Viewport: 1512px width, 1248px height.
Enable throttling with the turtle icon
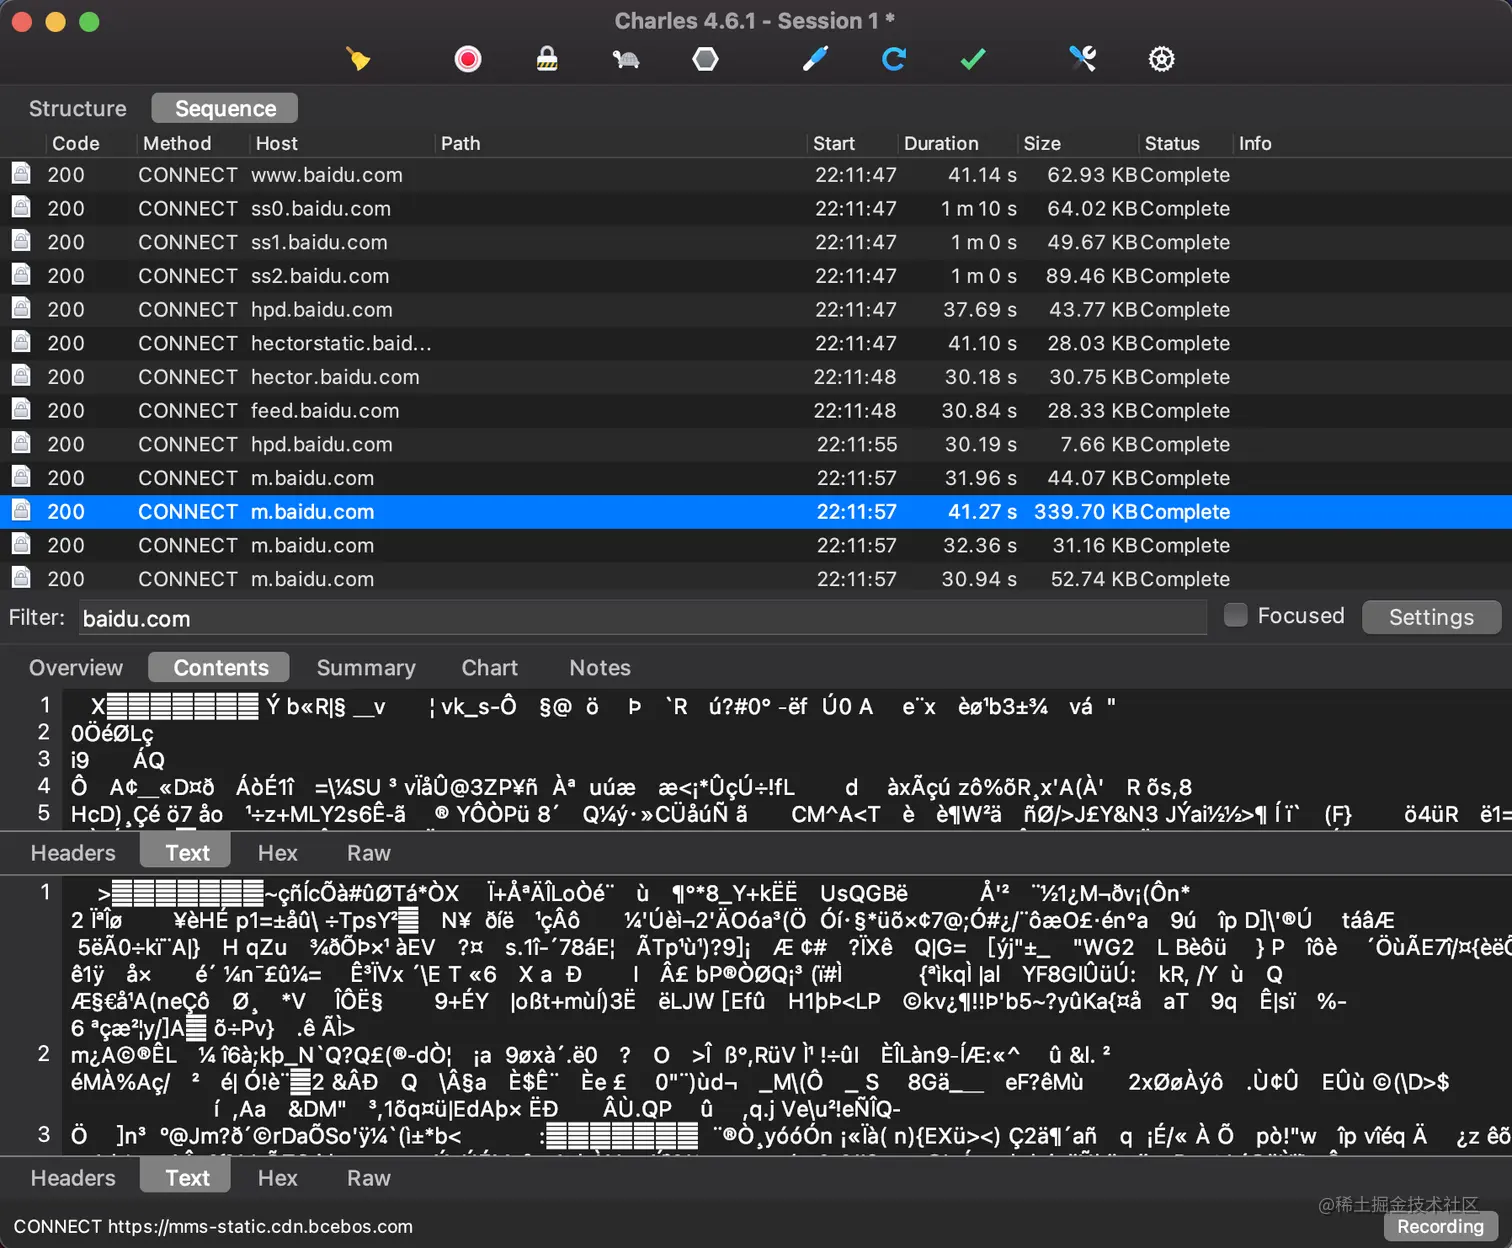[x=626, y=59]
